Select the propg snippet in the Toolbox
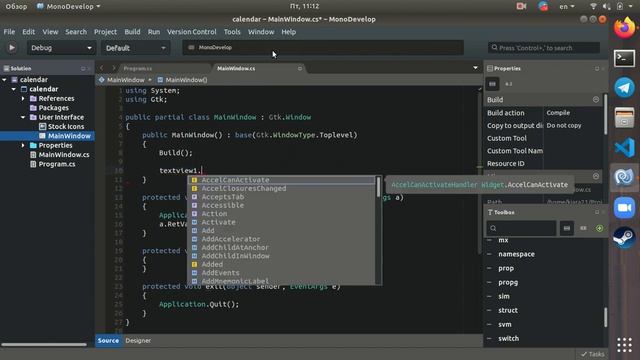The image size is (640, 360). [x=508, y=282]
